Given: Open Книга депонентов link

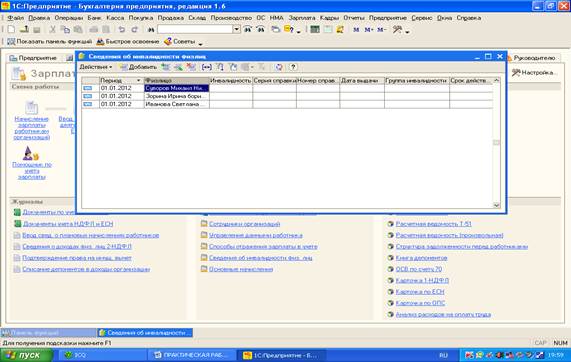Looking at the screenshot, I should tap(421, 258).
